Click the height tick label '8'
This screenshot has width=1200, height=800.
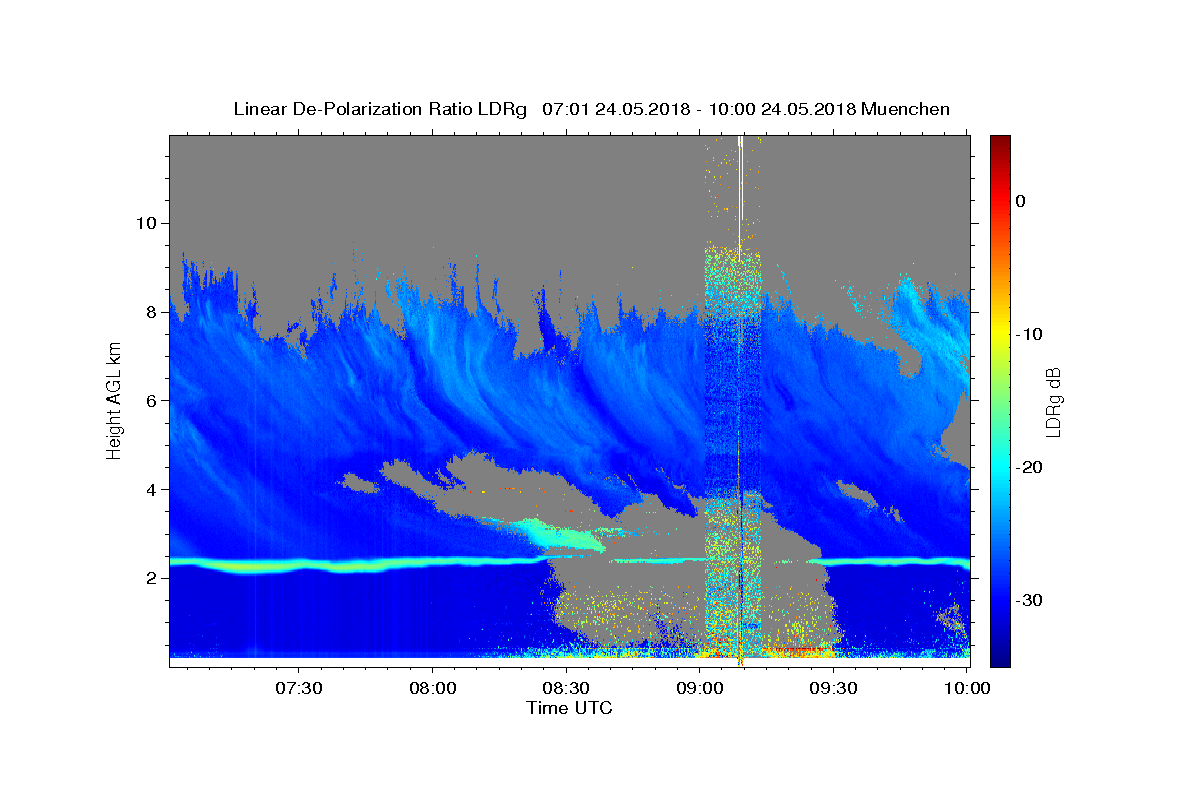click(149, 312)
